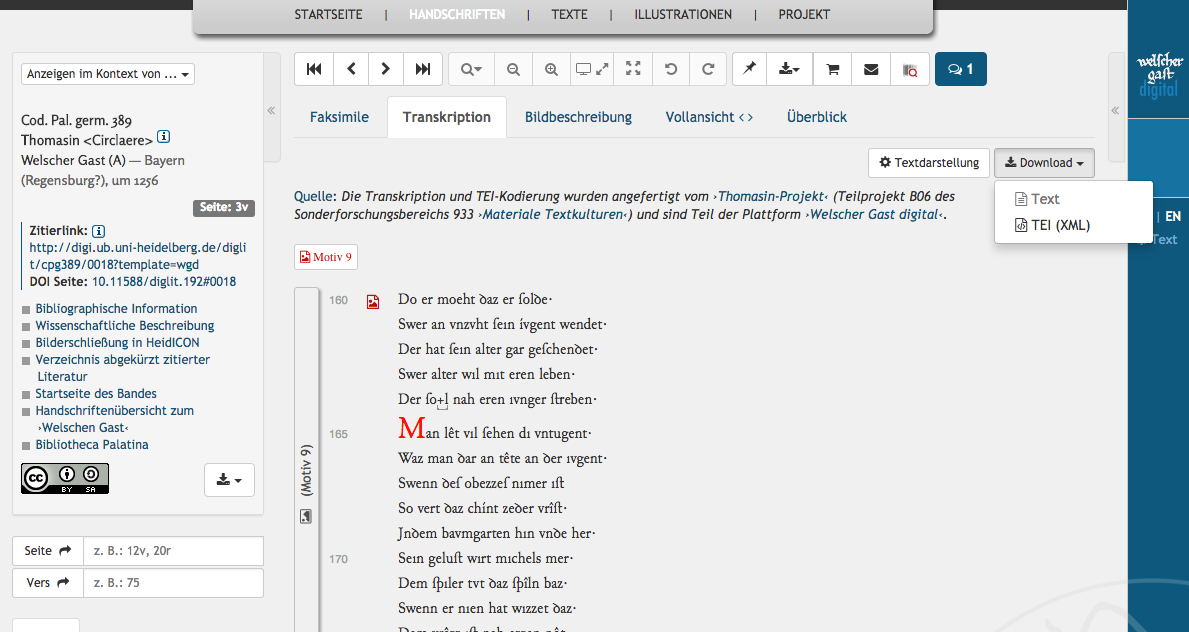This screenshot has height=632, width=1189.
Task: Open the toolbar download dropdown
Action: click(x=789, y=69)
